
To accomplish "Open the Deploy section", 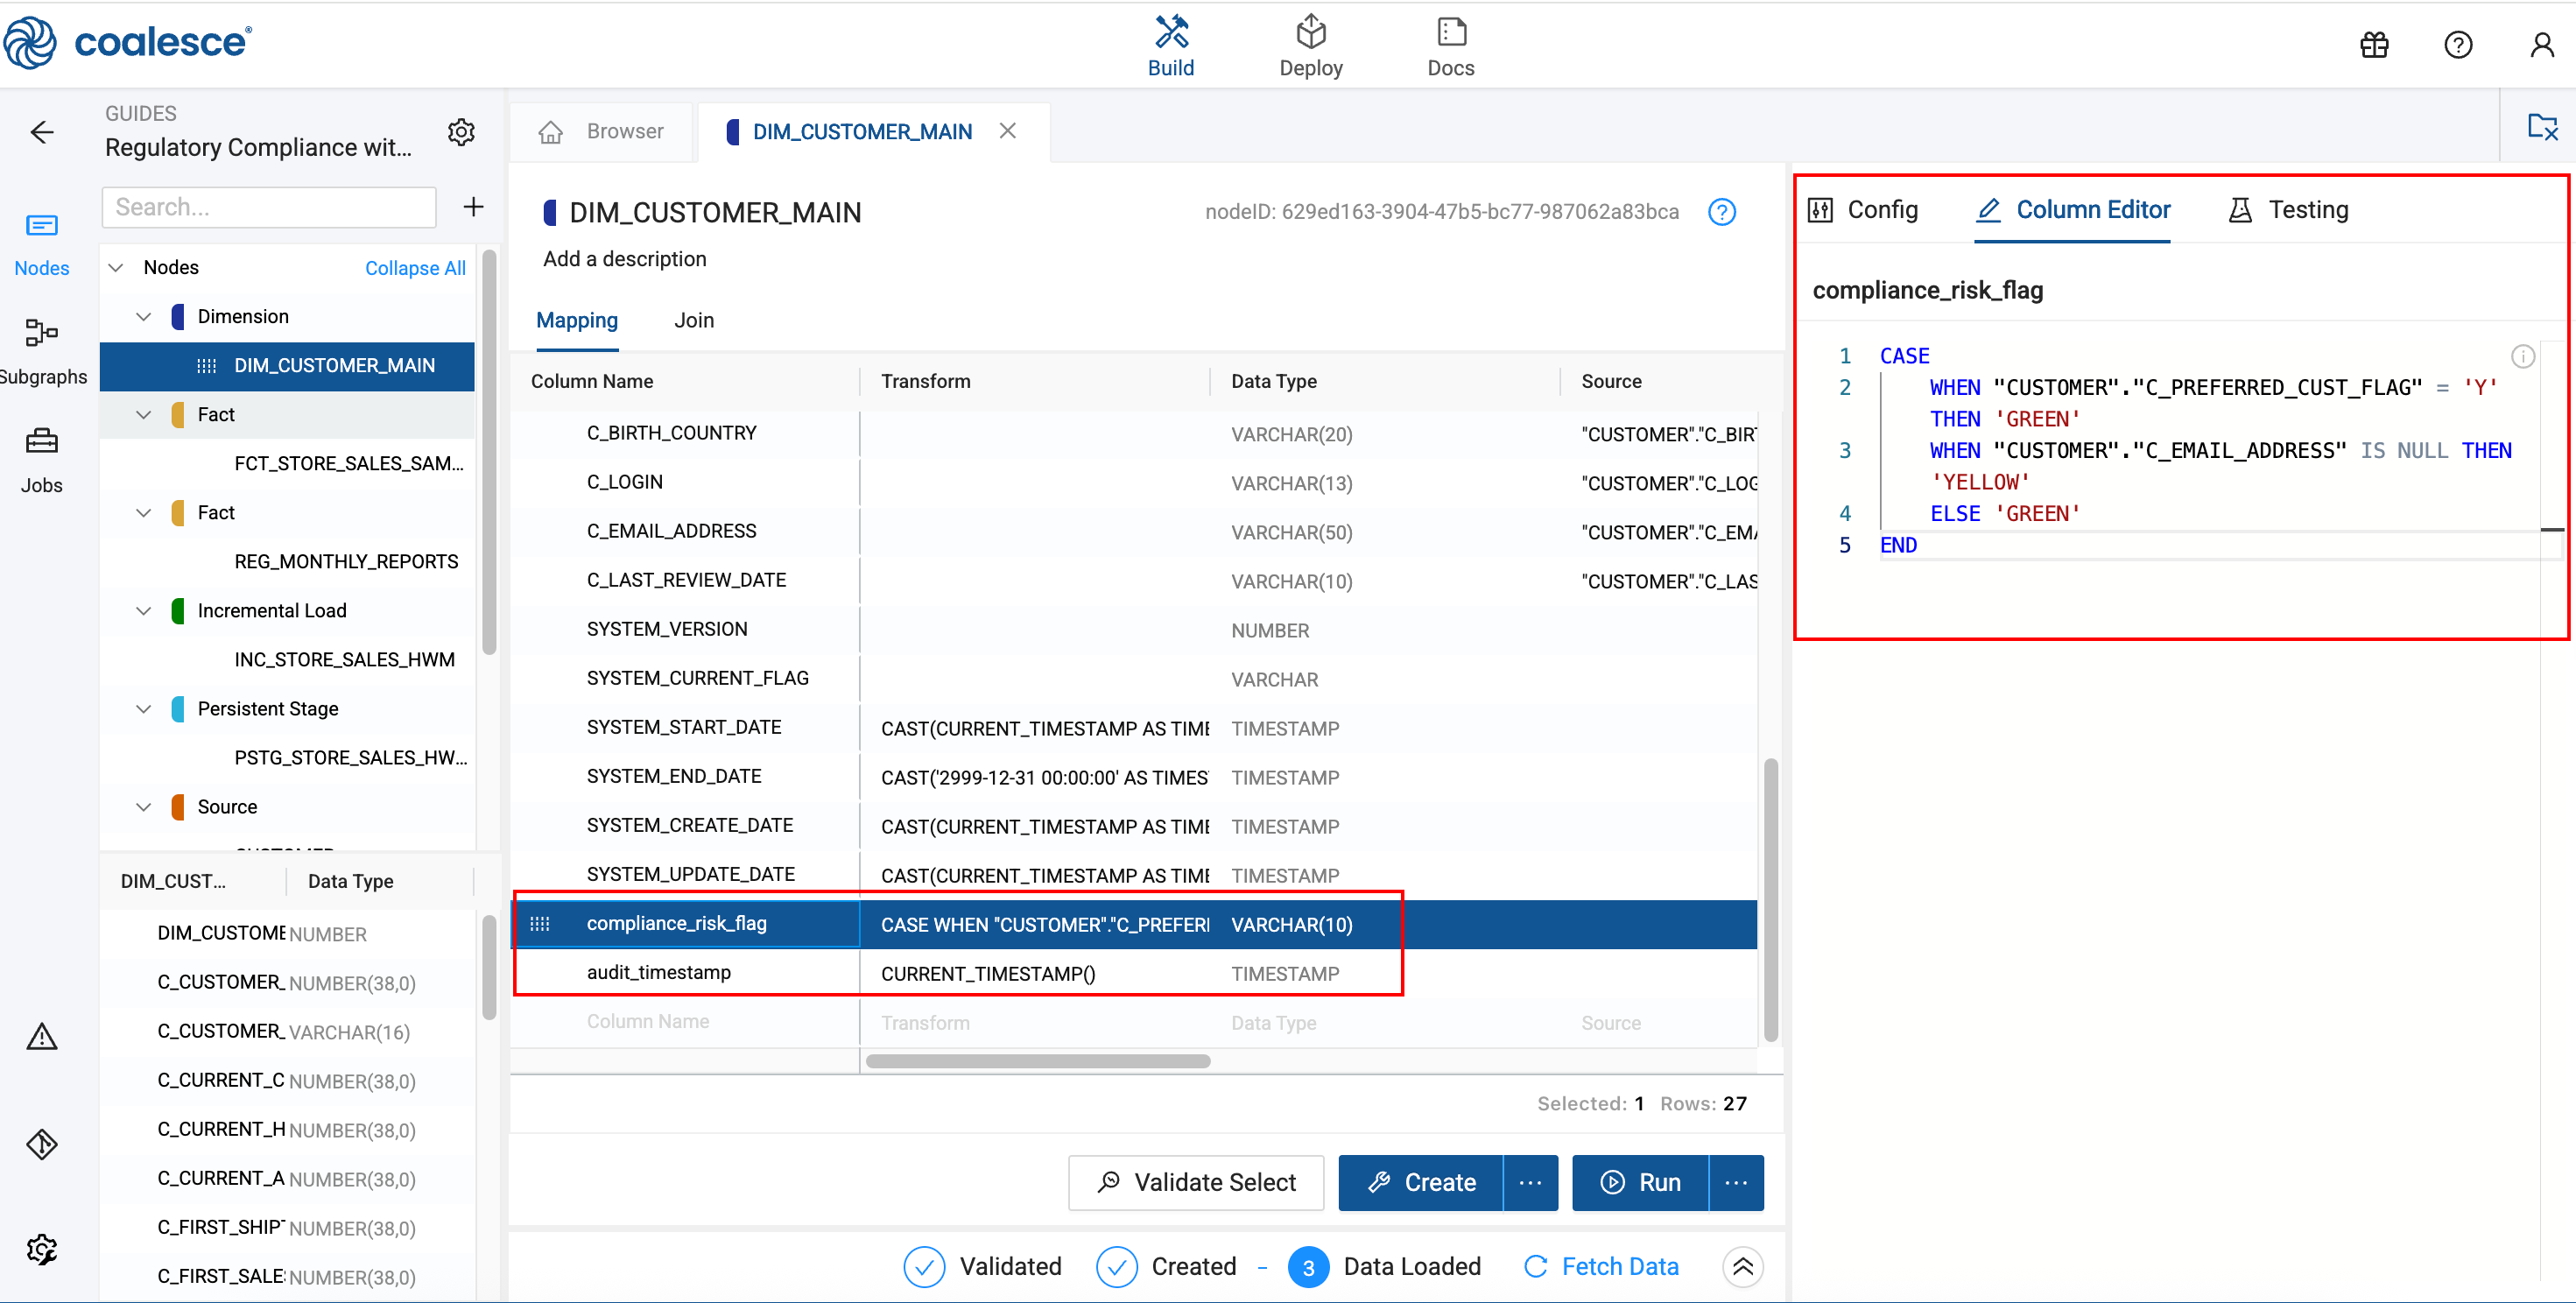I will tap(1310, 46).
